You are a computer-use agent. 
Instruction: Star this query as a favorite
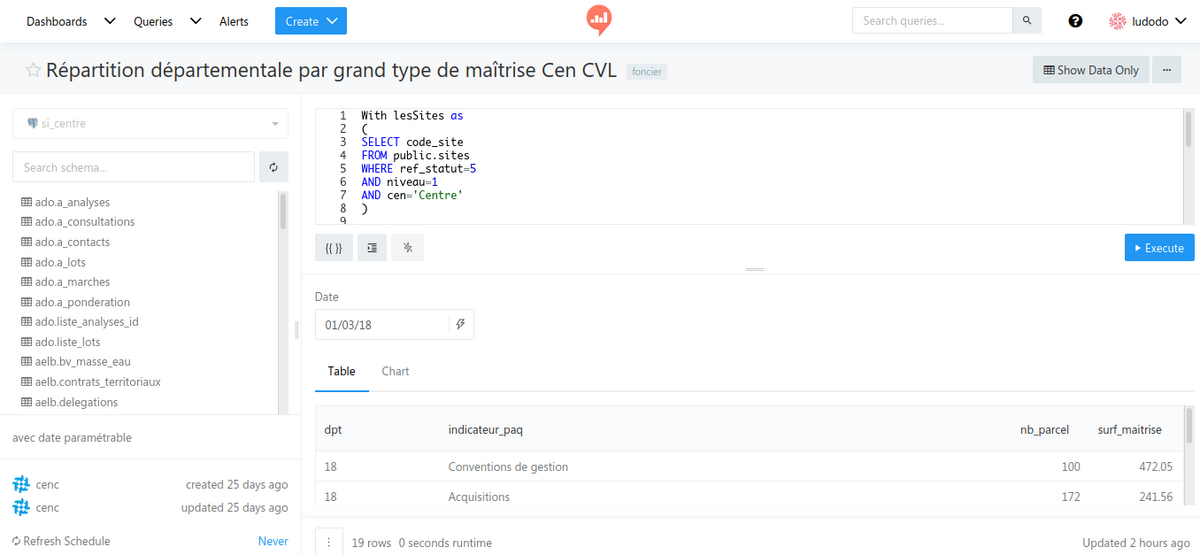(33, 70)
